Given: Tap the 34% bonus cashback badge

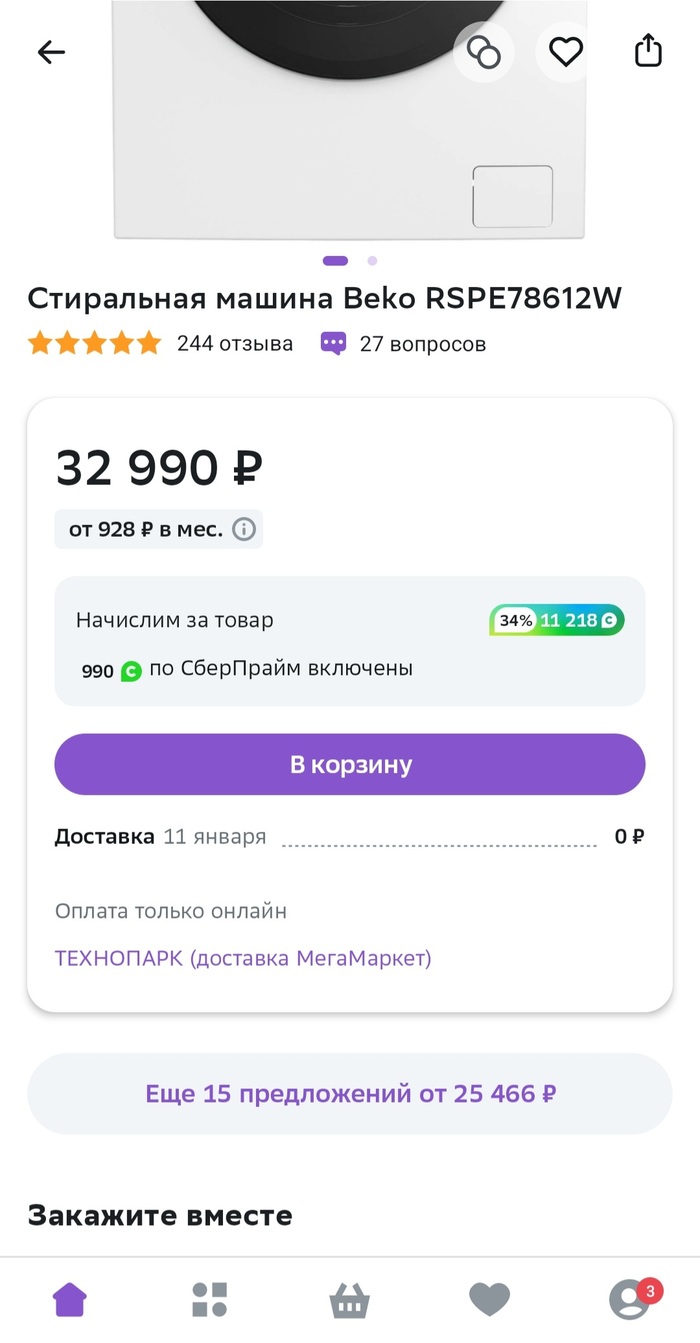Looking at the screenshot, I should (x=557, y=620).
